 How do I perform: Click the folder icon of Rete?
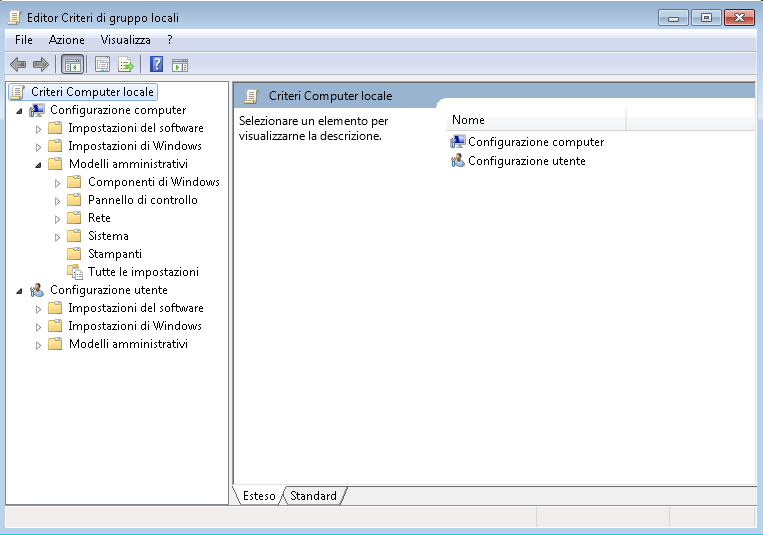click(74, 218)
